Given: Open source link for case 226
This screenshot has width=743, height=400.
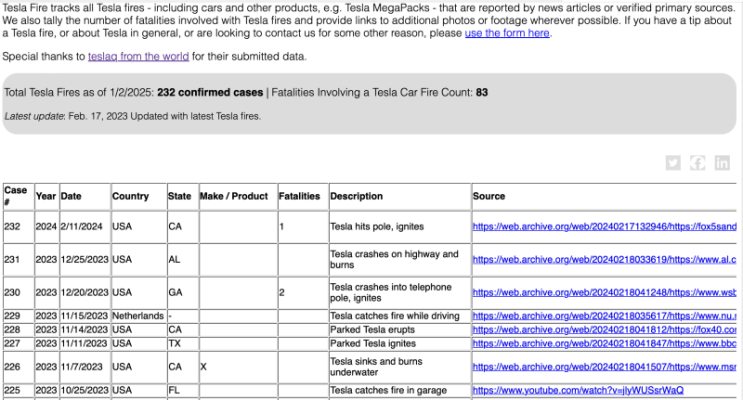Looking at the screenshot, I should point(604,367).
